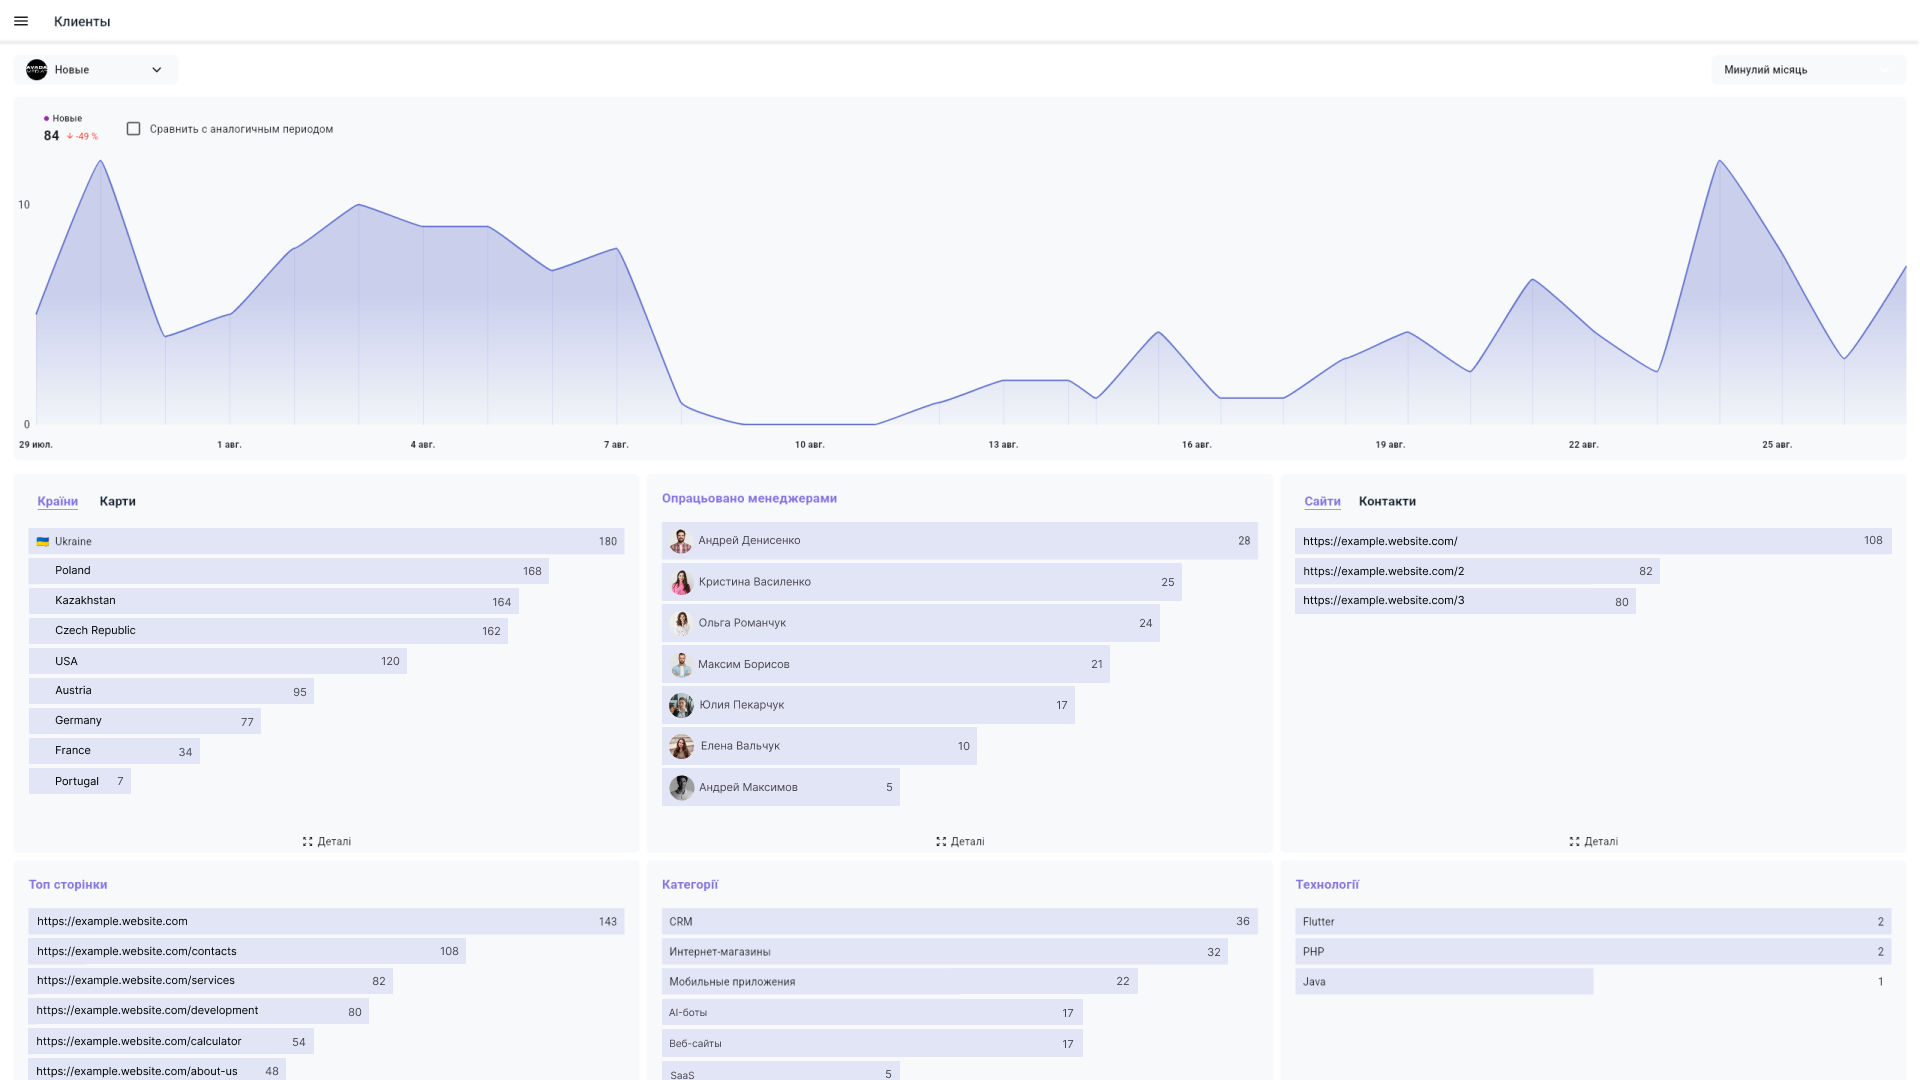
Task: Switch to the Контакти tab
Action: (x=1387, y=501)
